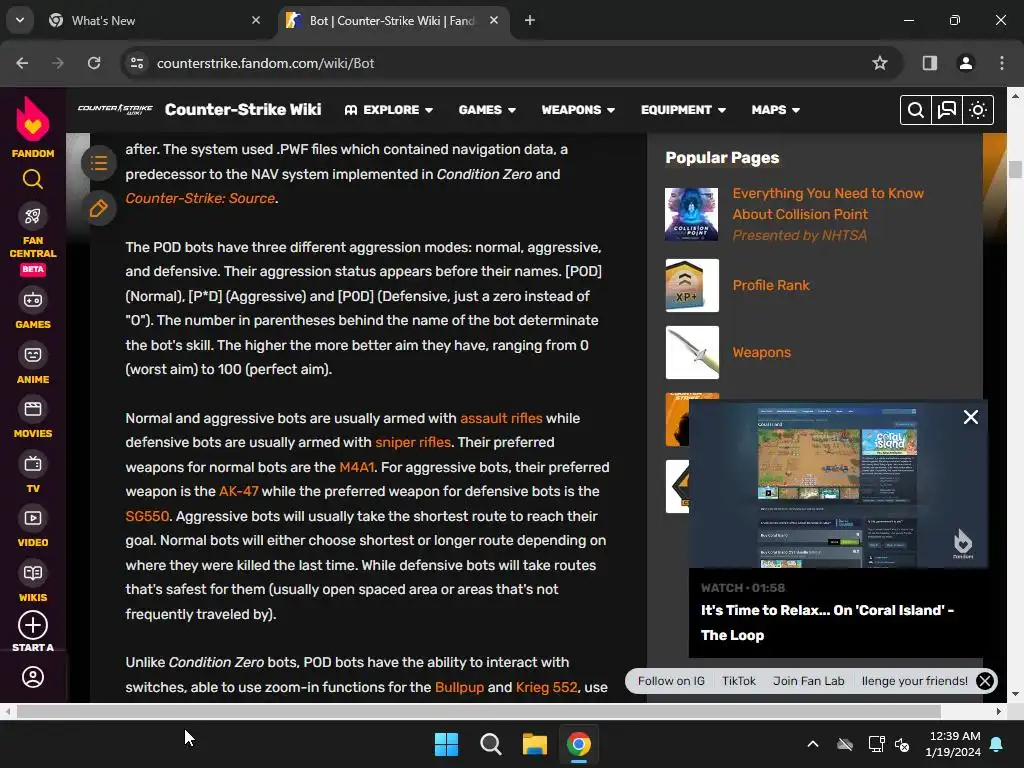Expand the Explore dropdown menu

(x=389, y=110)
